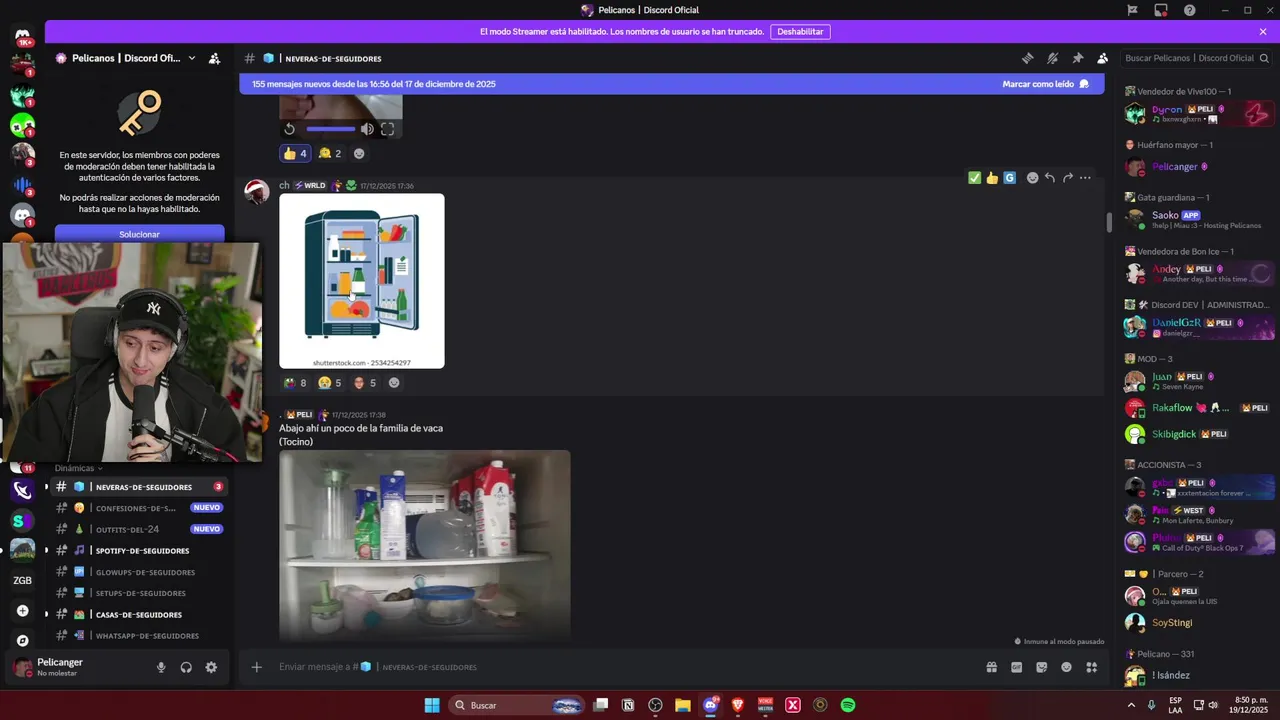Dismiss the streamer mode banner

(1263, 32)
